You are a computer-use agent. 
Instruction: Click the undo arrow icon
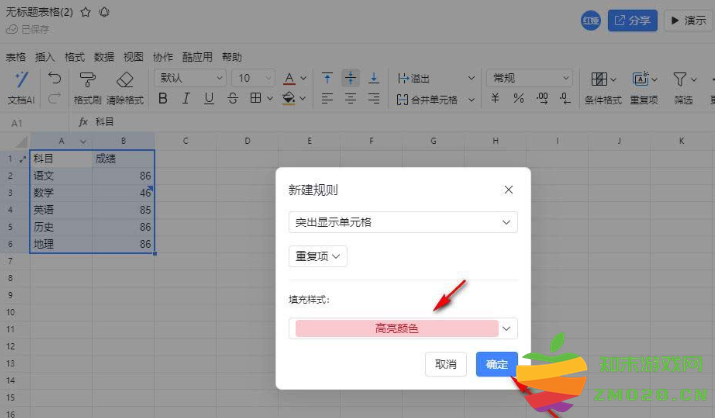click(x=54, y=78)
